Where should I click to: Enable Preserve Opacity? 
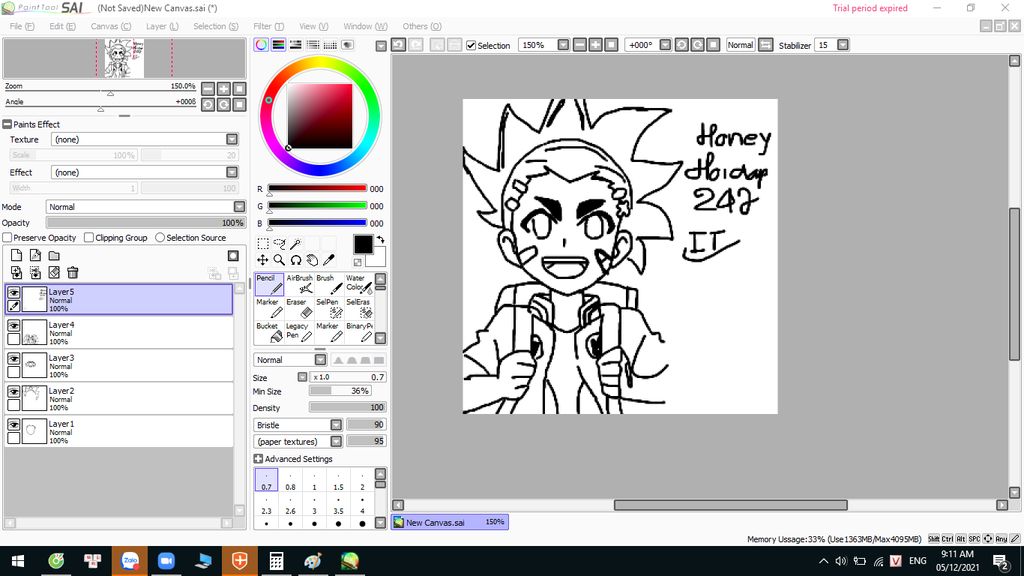pos(7,238)
